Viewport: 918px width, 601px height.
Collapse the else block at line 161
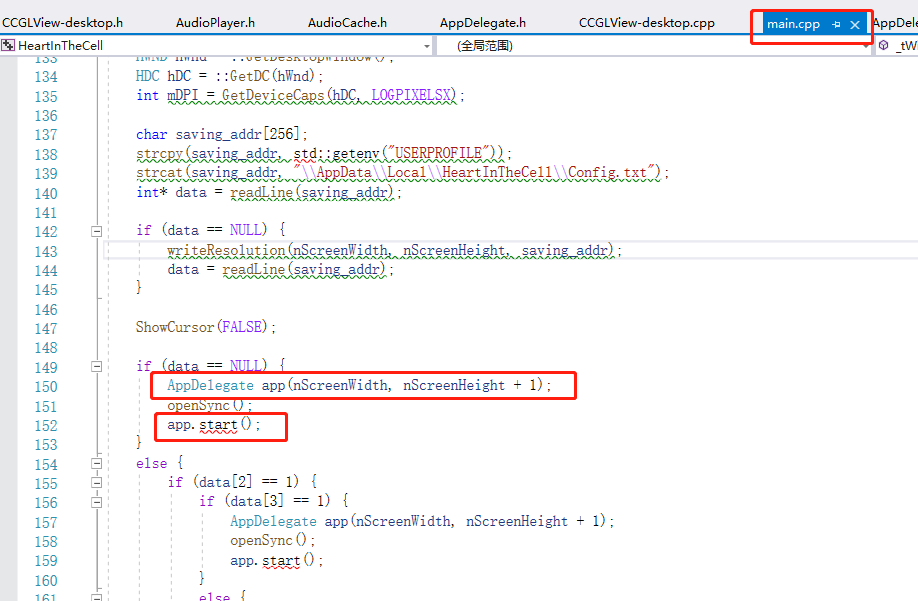point(97,597)
